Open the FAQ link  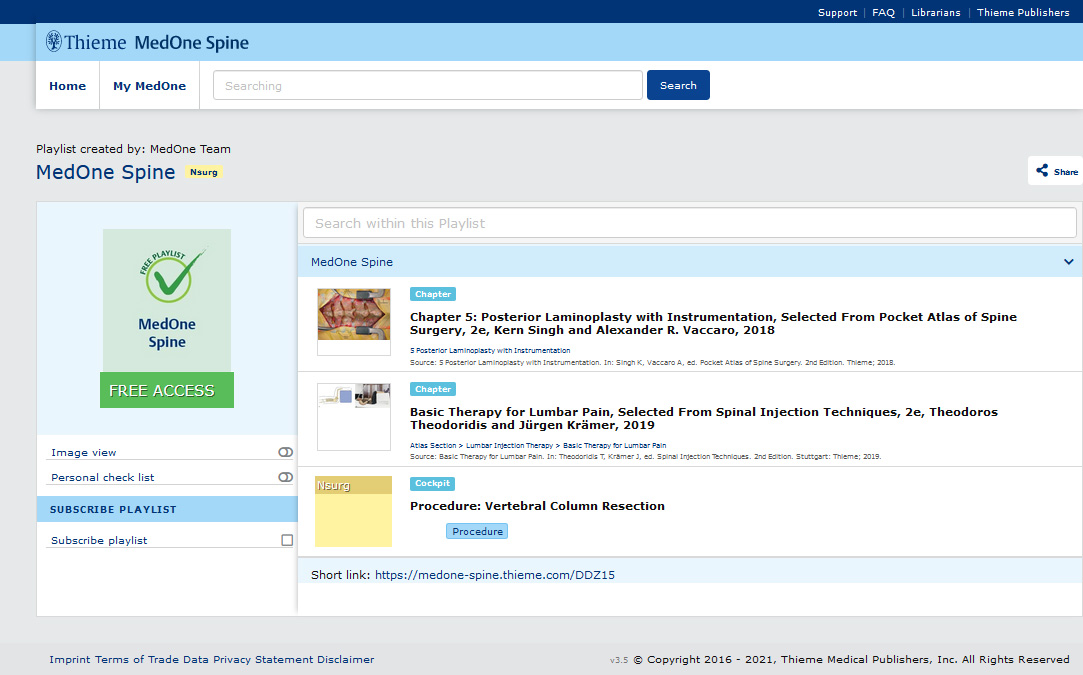(883, 12)
